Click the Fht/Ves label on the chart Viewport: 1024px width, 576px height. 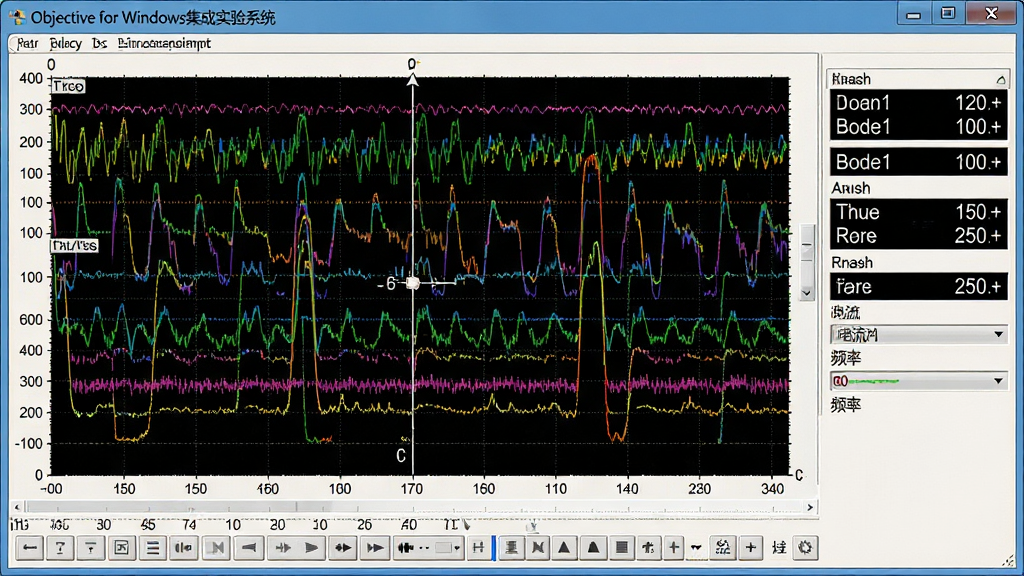(x=74, y=246)
